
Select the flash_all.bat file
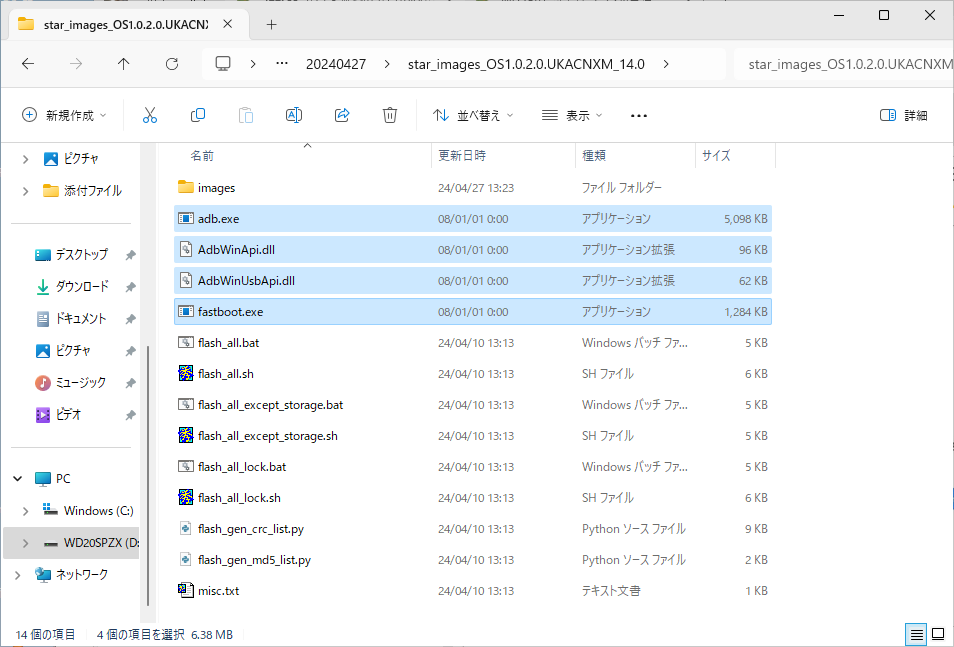tap(473, 343)
